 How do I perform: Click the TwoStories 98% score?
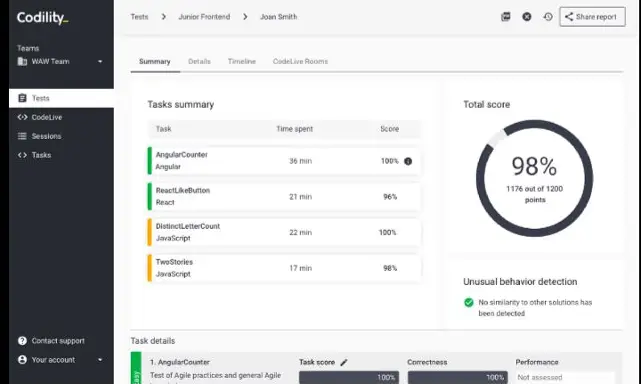pyautogui.click(x=390, y=268)
